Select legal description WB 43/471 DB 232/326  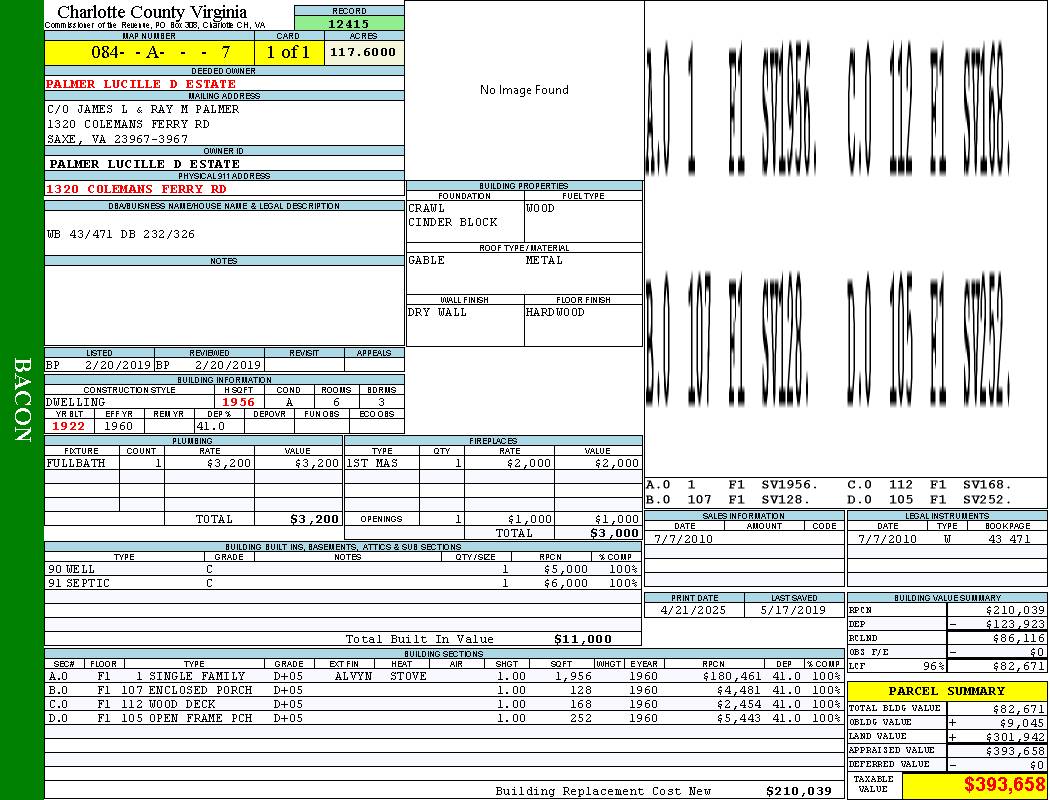[121, 234]
